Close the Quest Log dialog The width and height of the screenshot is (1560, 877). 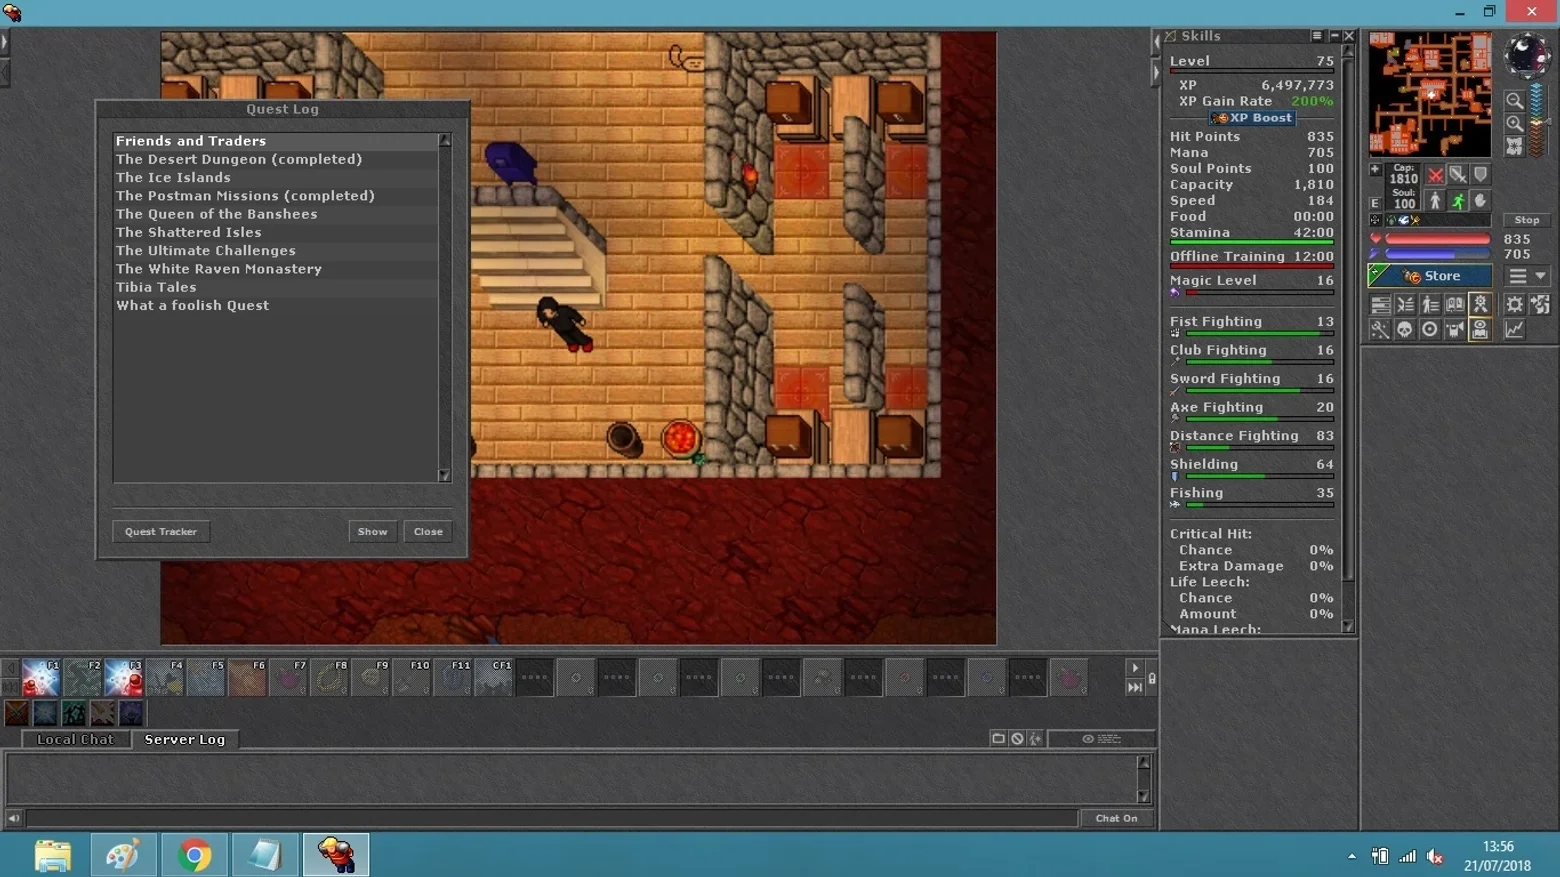[428, 532]
